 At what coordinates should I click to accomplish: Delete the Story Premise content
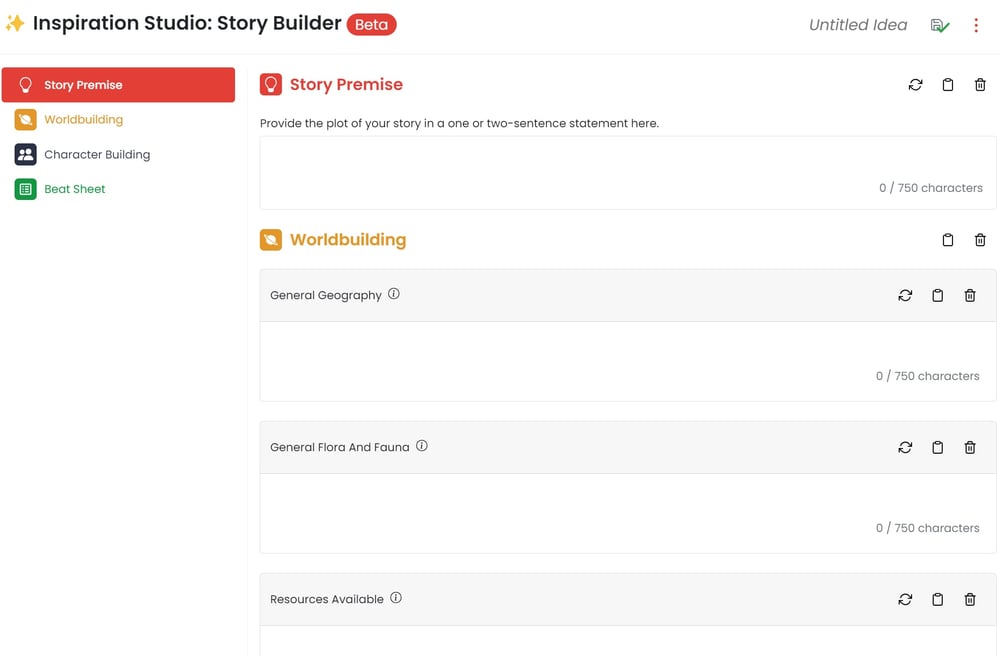pyautogui.click(x=980, y=85)
